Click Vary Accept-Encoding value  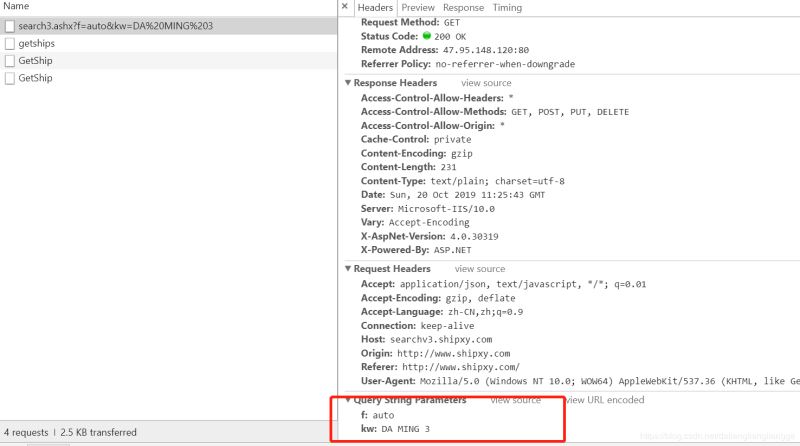pos(429,222)
